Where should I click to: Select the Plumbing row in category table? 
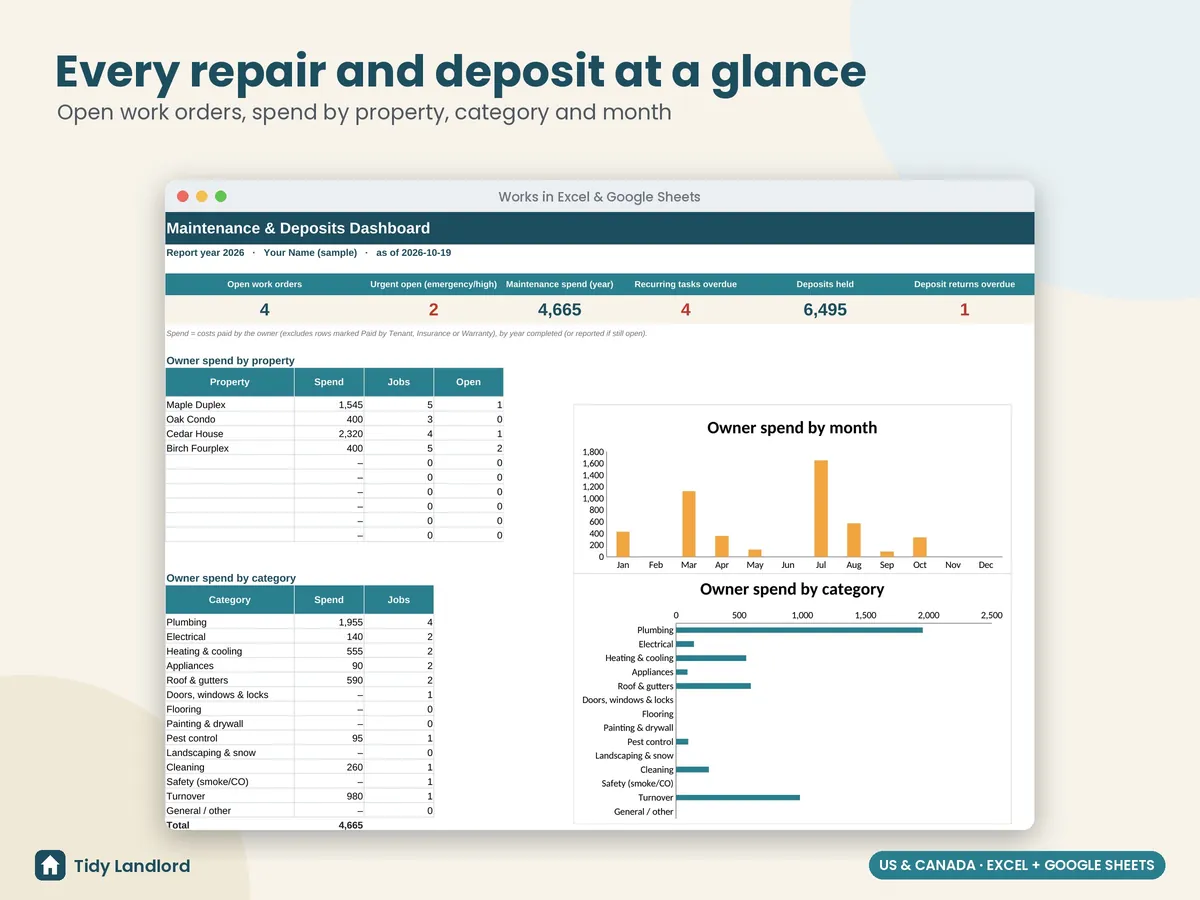click(x=300, y=622)
